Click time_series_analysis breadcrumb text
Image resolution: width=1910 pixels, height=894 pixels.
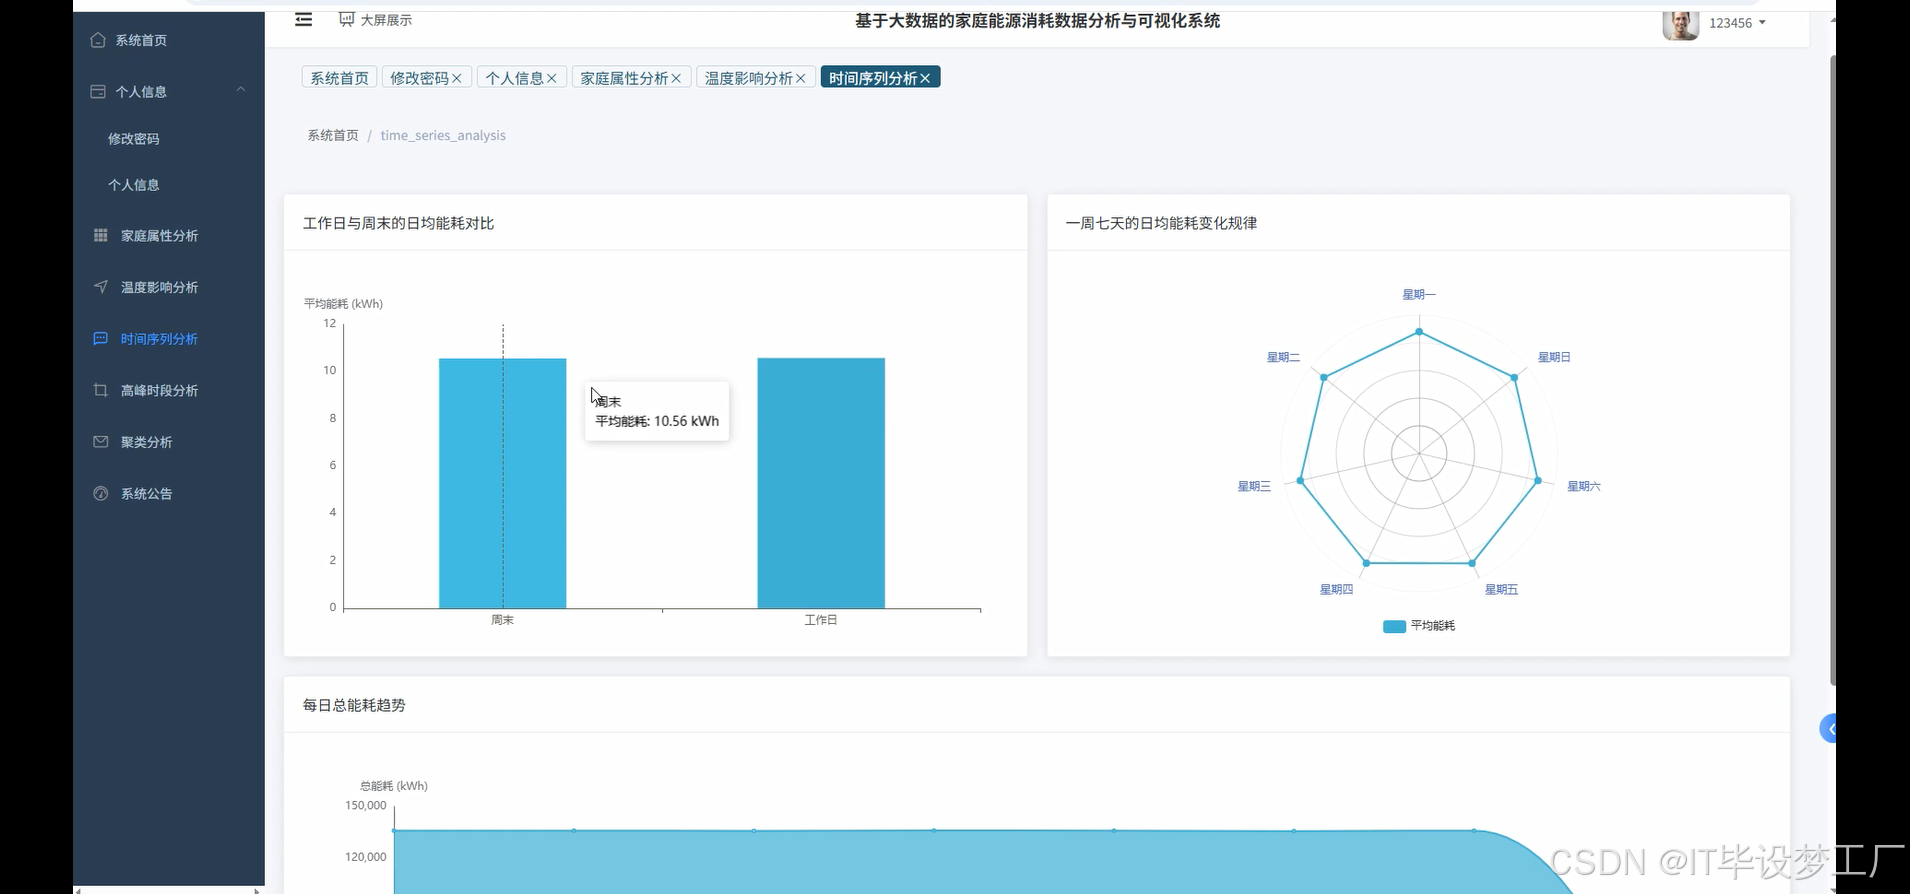pyautogui.click(x=443, y=135)
